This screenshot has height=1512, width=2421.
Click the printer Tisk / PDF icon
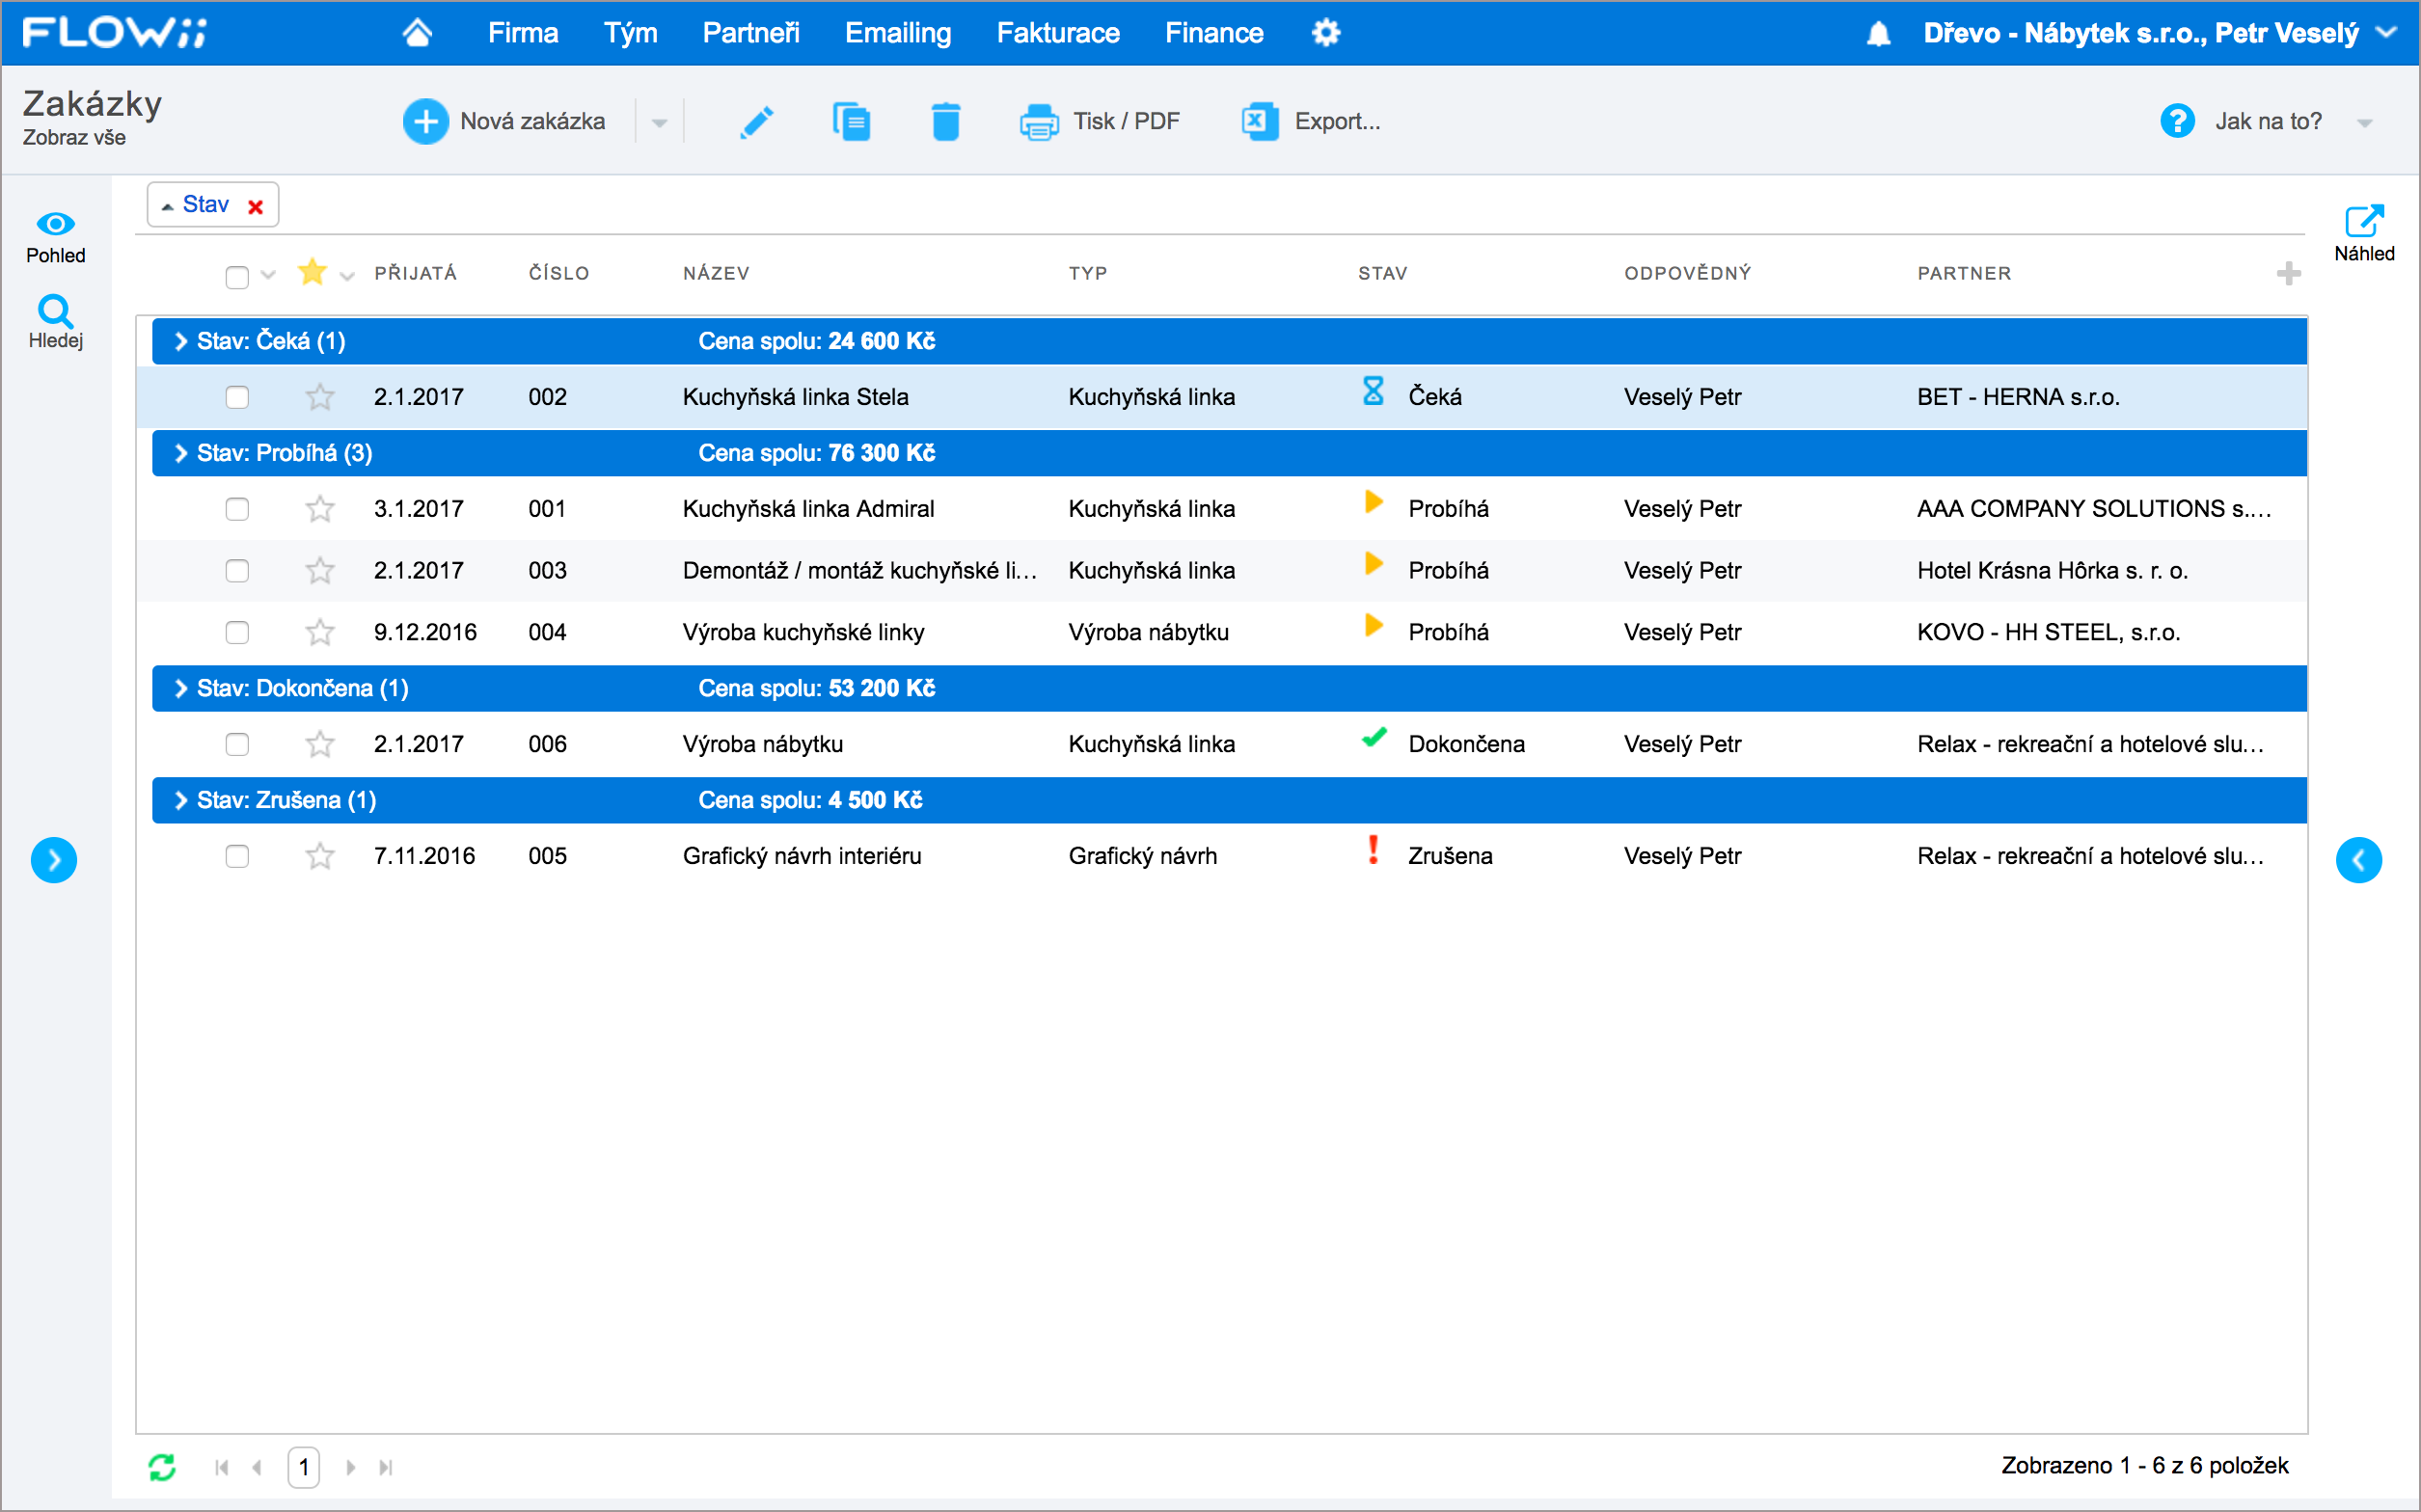point(1039,122)
